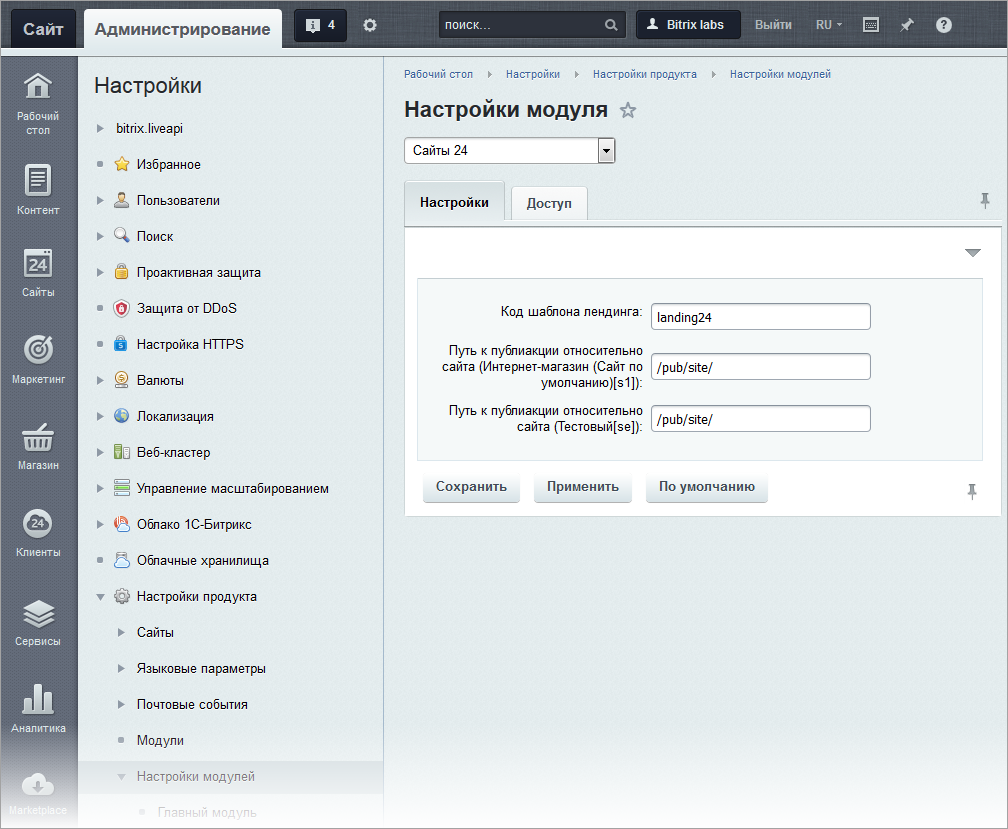Open the RU language dropdown
This screenshot has width=1008, height=829.
click(828, 25)
